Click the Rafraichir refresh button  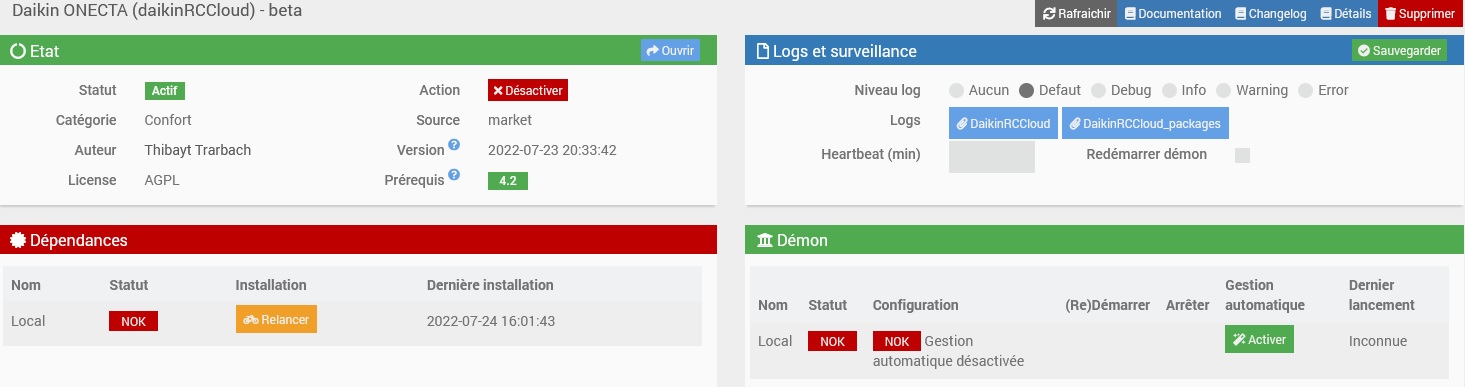click(1076, 14)
